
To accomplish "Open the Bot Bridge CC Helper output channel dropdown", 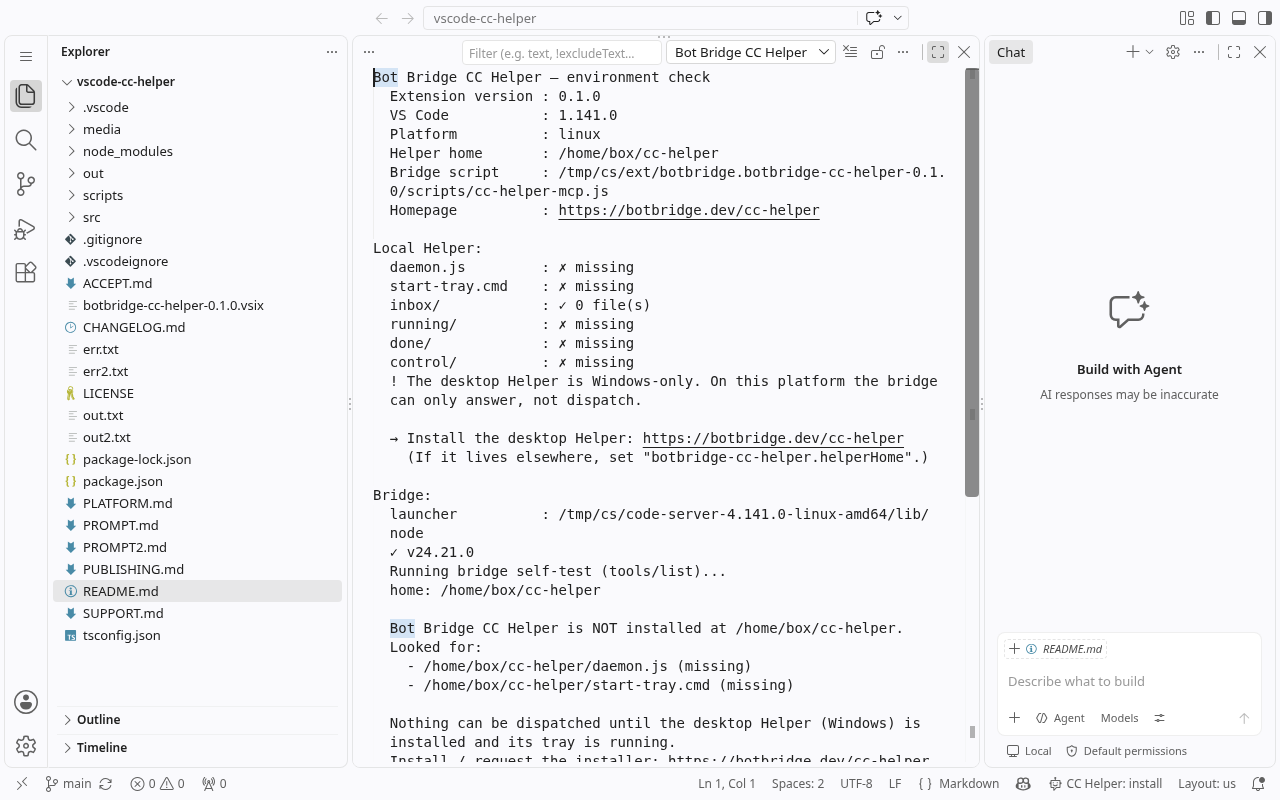I will coord(751,52).
